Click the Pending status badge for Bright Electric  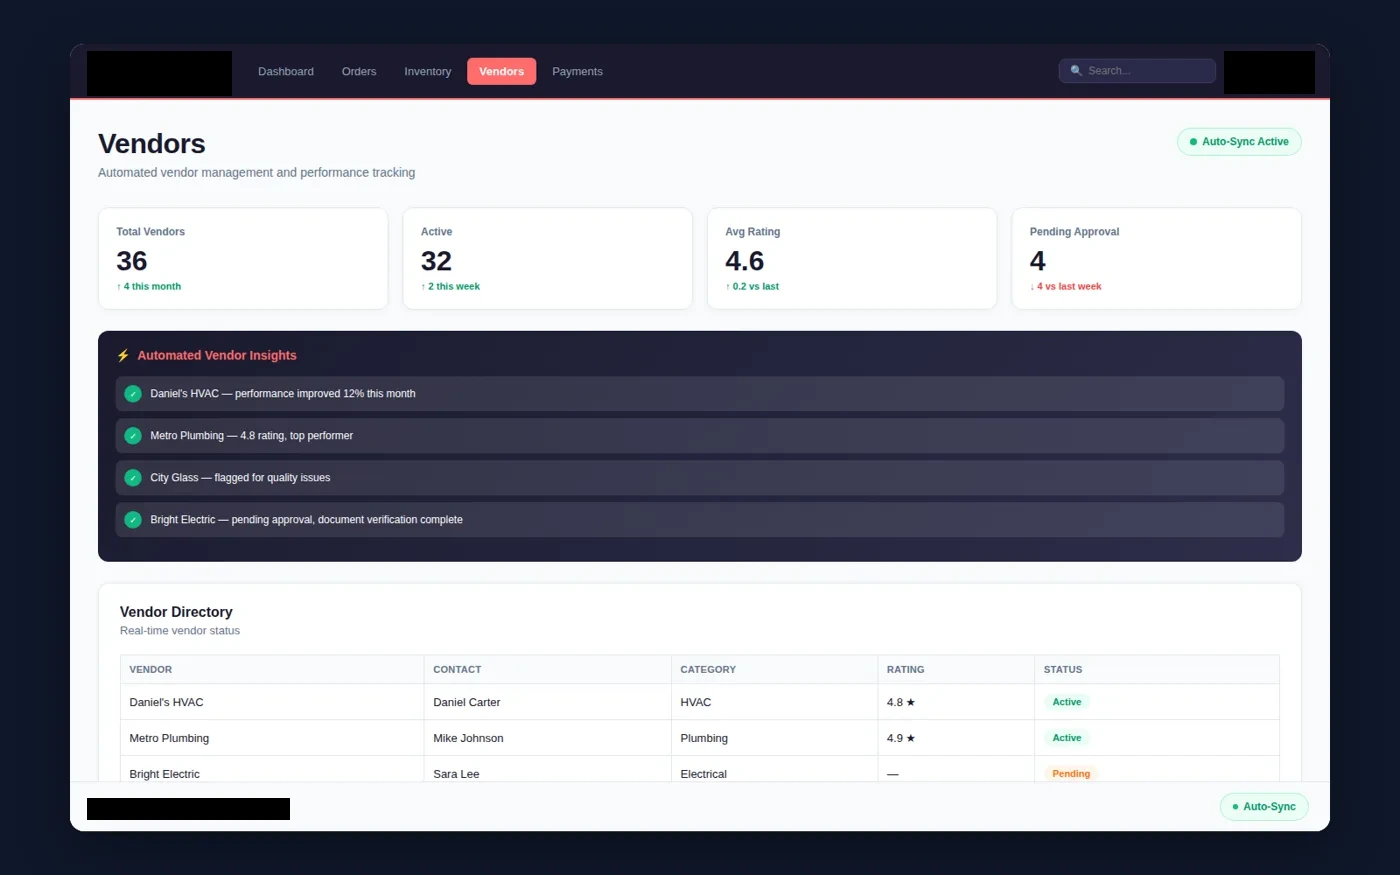(1071, 774)
